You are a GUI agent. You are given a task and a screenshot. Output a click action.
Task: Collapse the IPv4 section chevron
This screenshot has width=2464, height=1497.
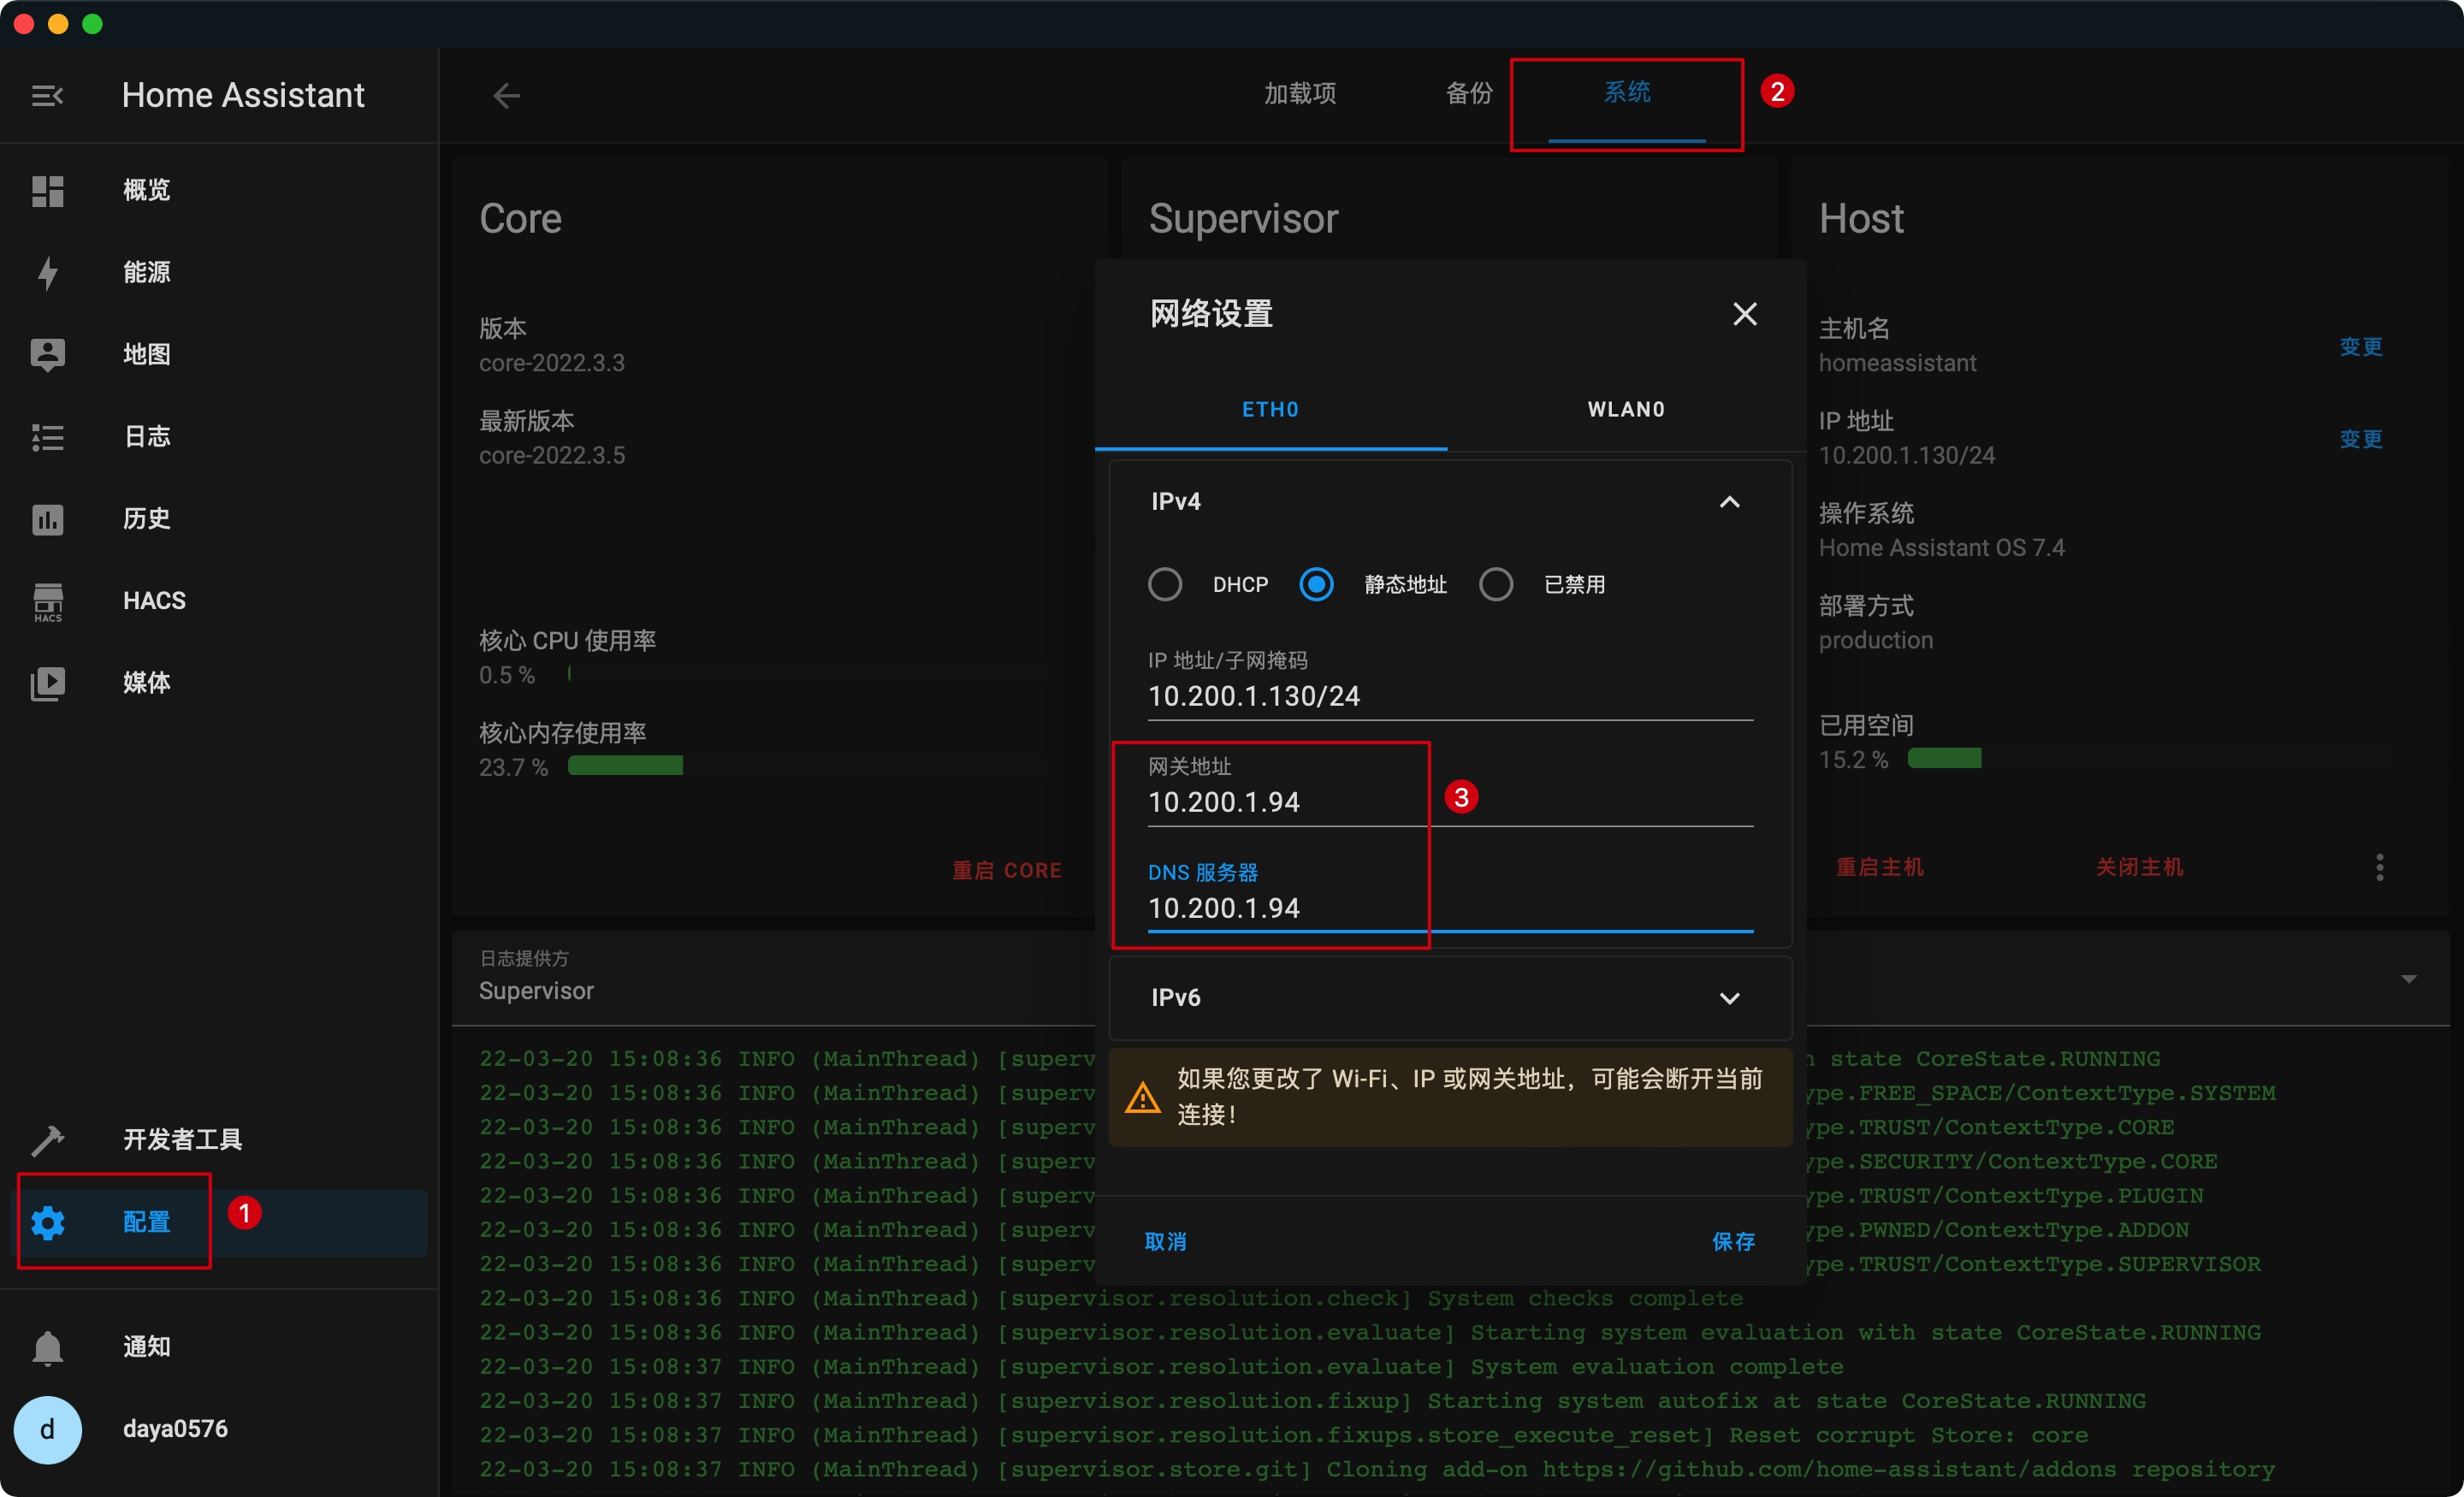pos(1729,502)
